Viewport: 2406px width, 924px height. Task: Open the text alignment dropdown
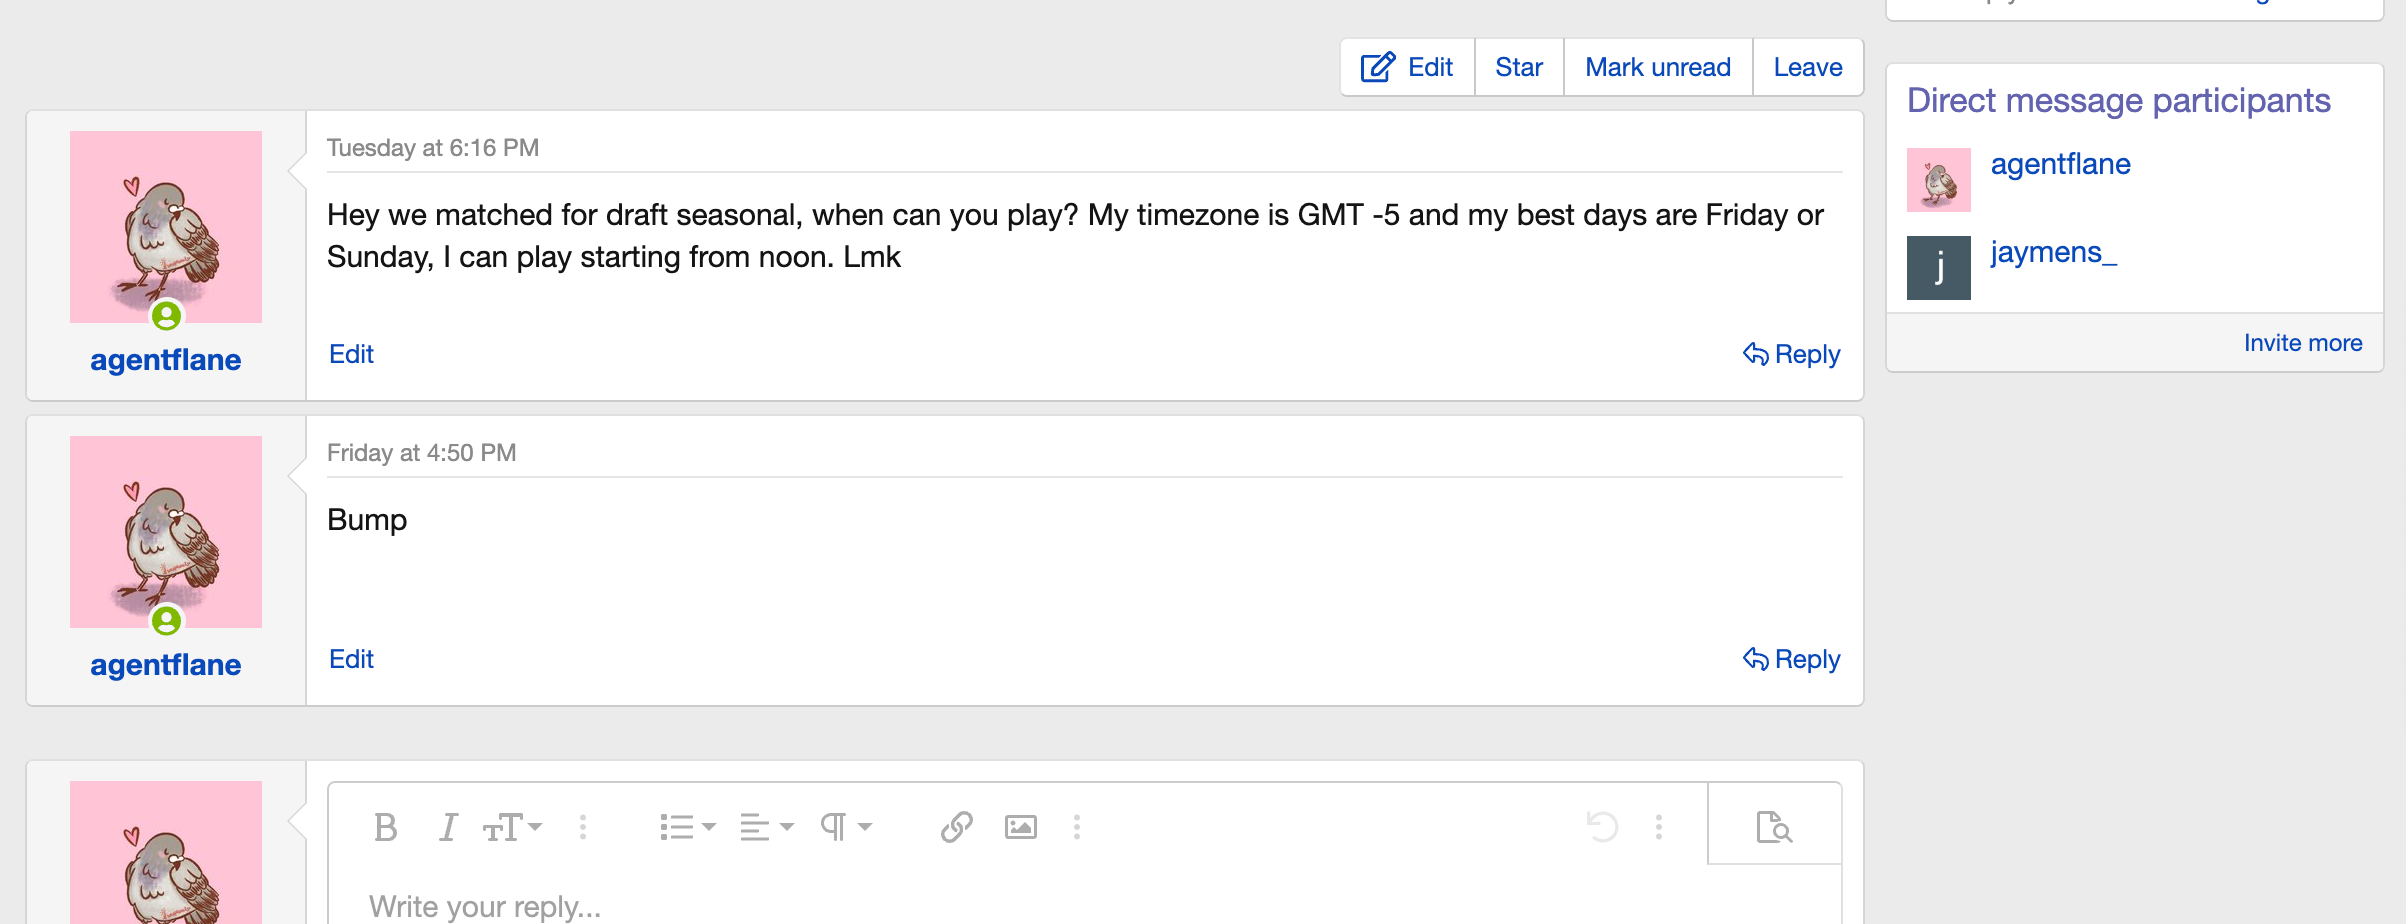pos(766,828)
